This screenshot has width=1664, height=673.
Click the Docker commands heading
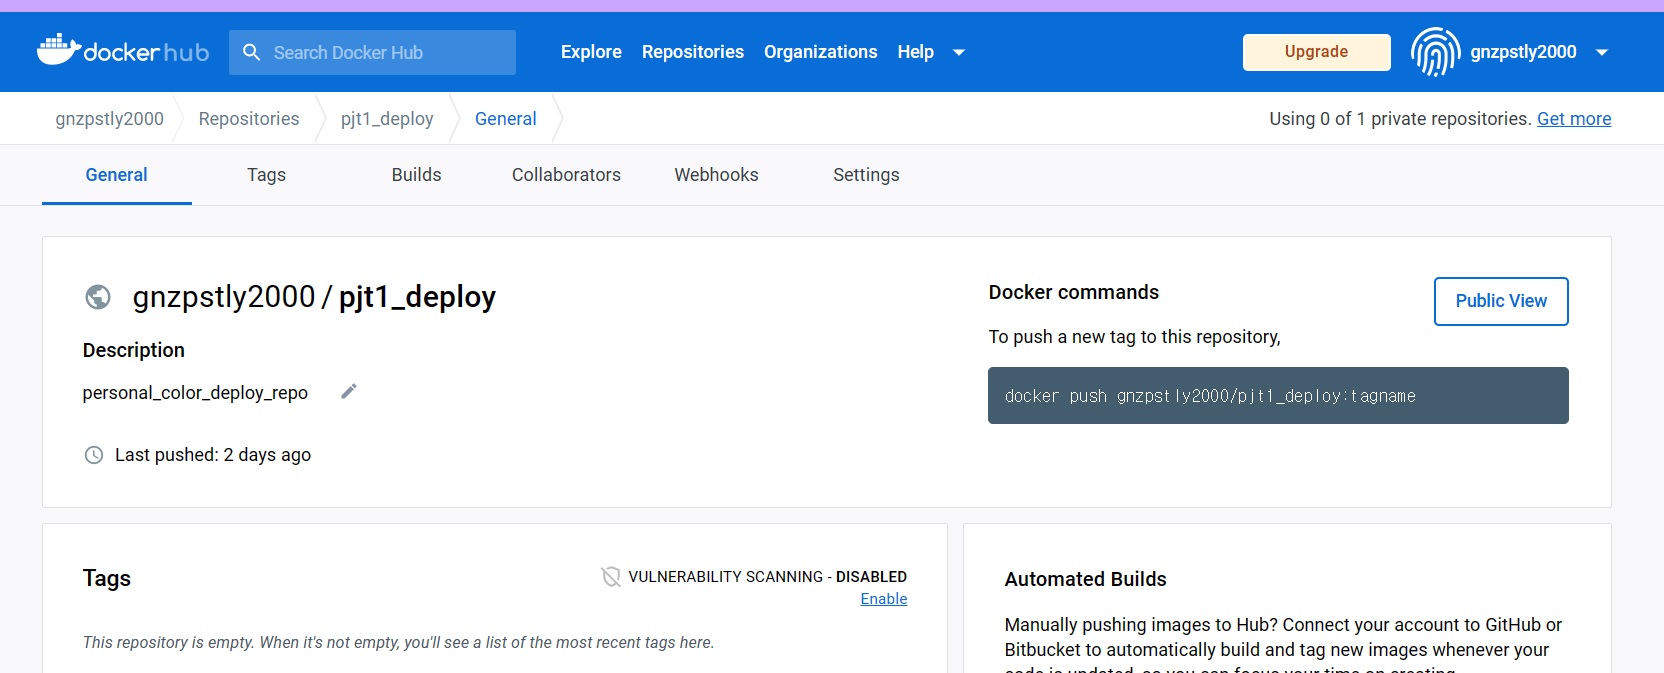[x=1074, y=292]
